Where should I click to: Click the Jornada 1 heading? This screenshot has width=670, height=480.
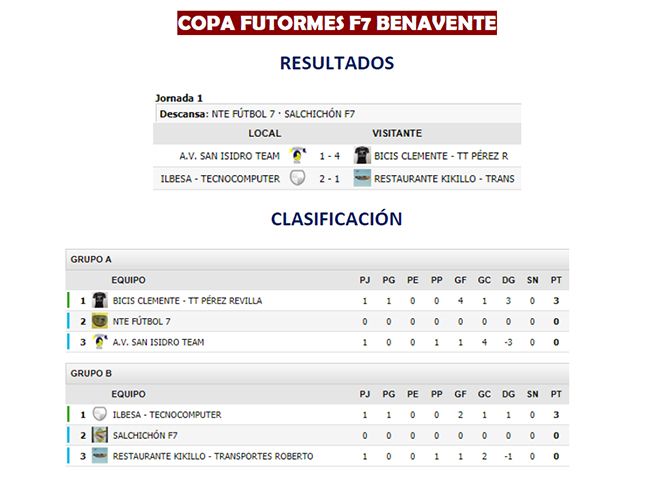[x=180, y=98]
